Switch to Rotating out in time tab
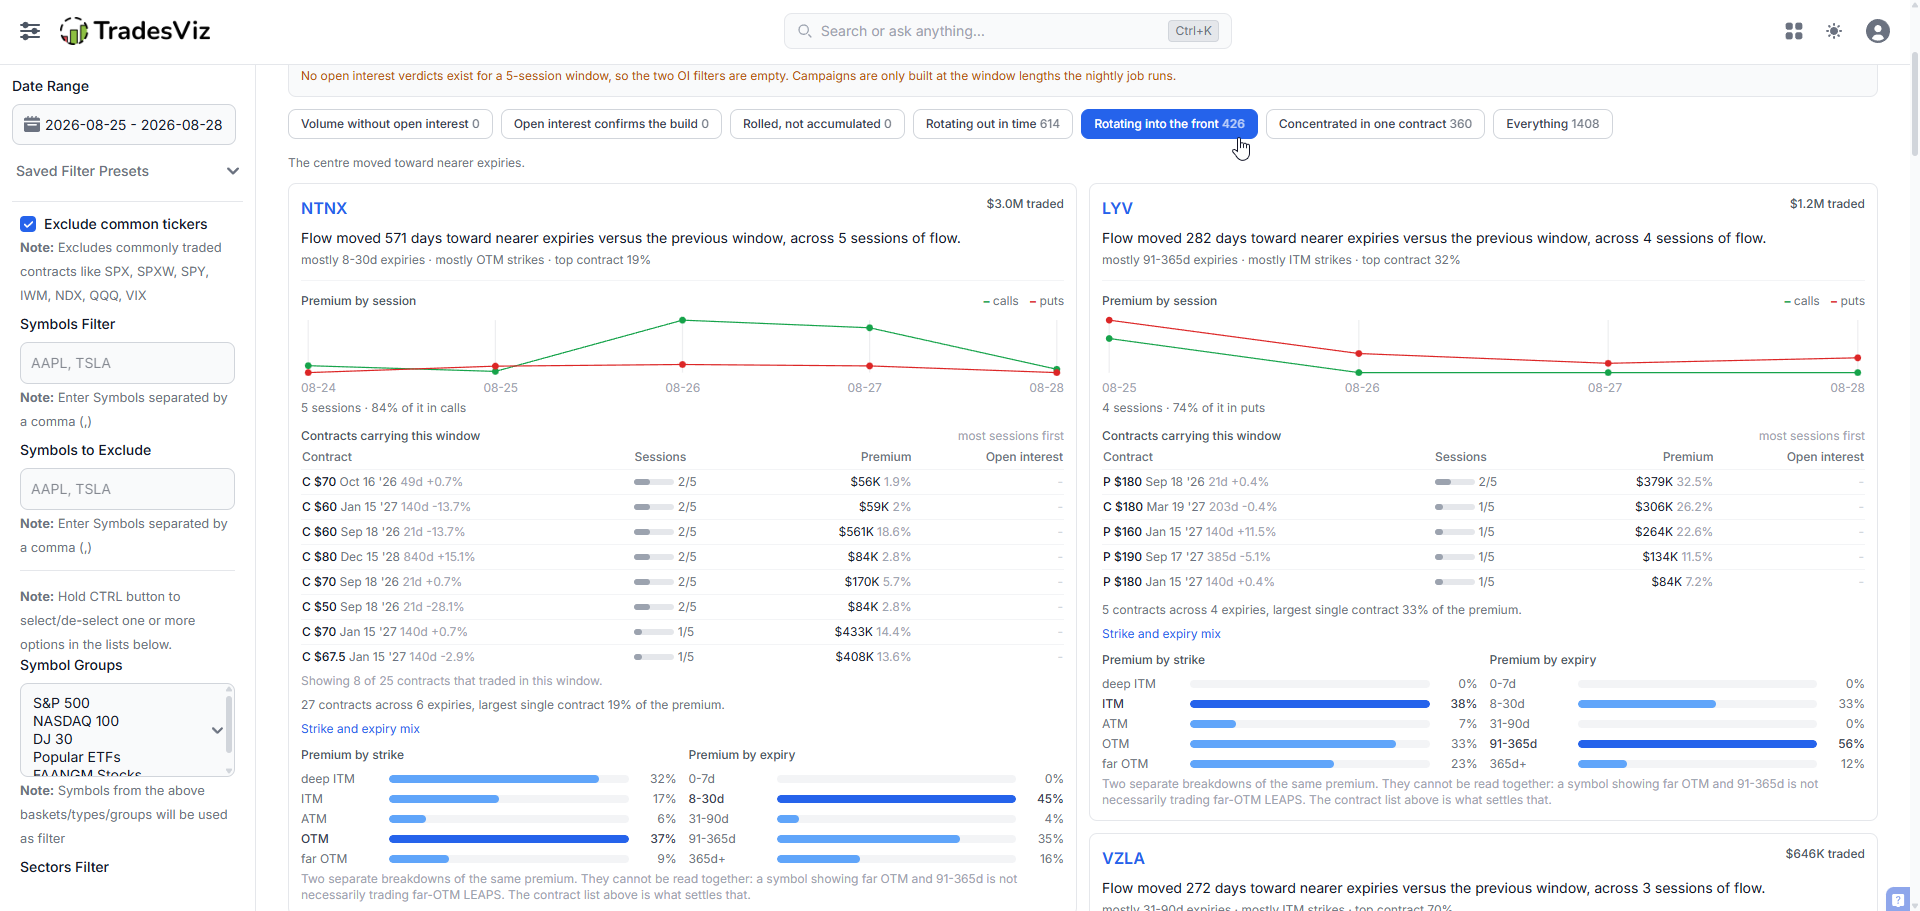The height and width of the screenshot is (911, 1920). 992,124
